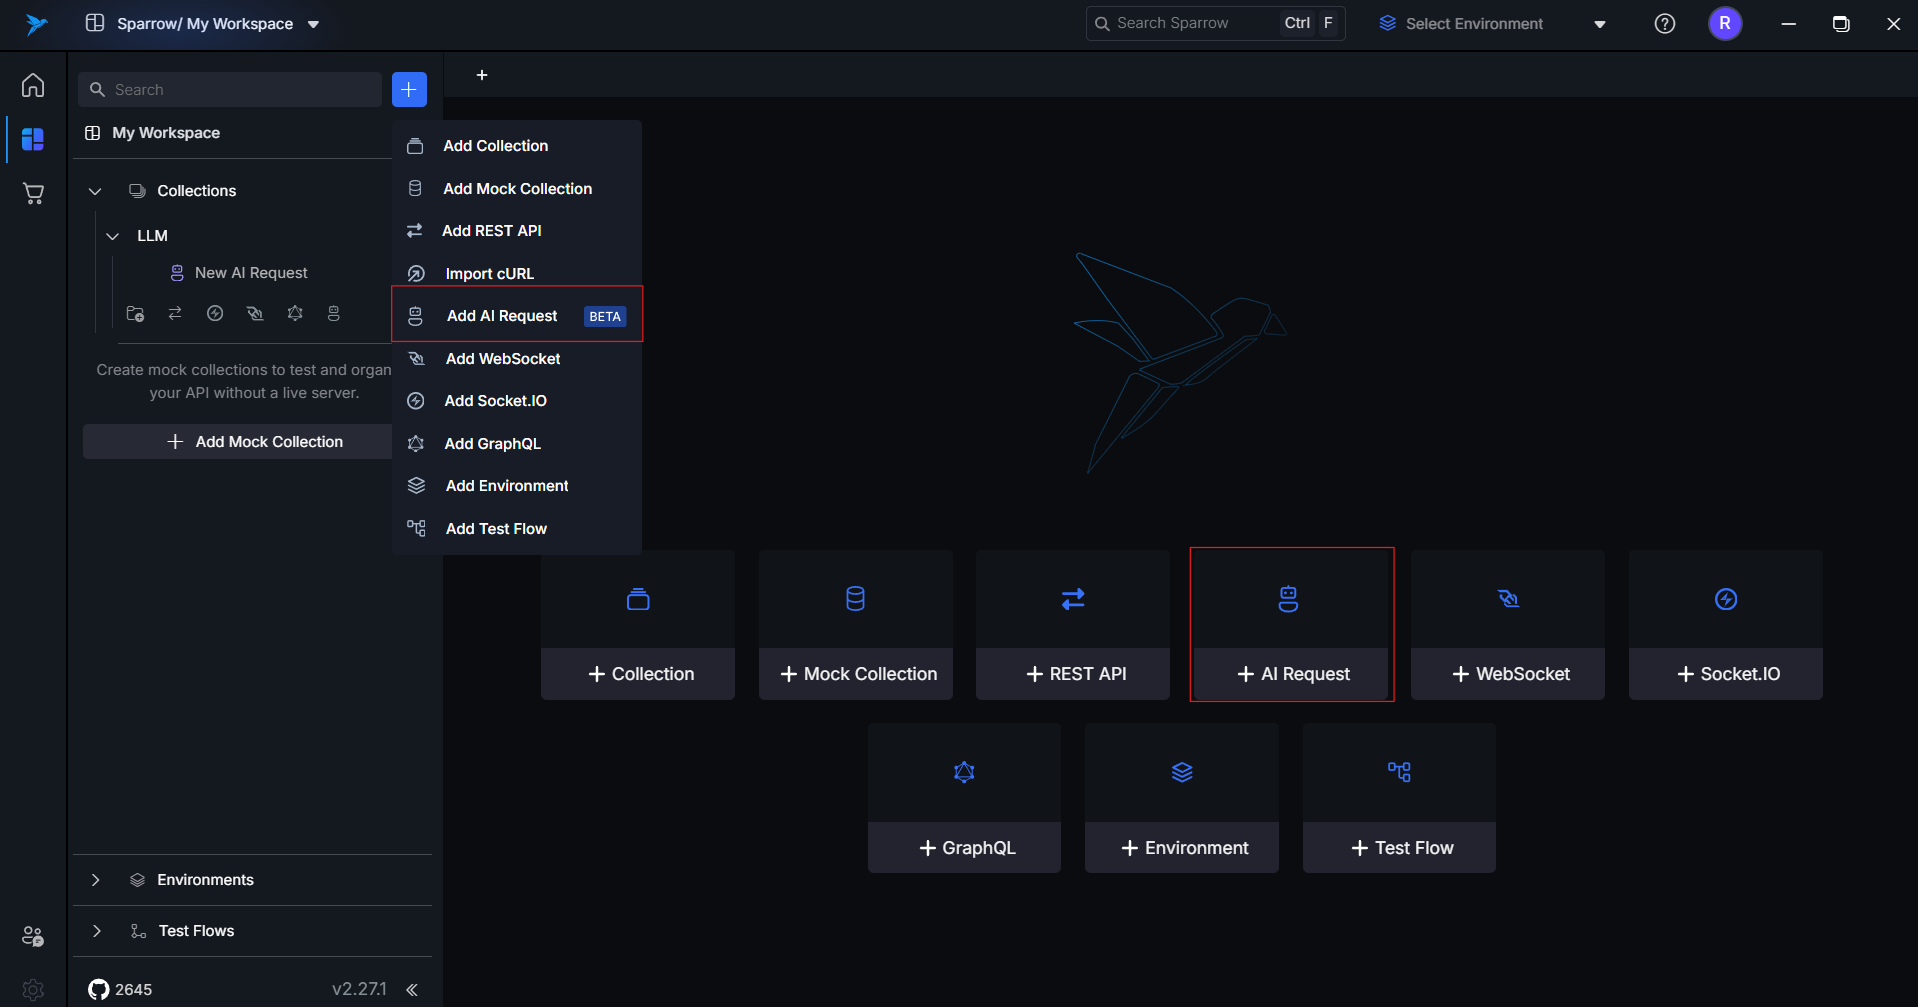
Task: Click the Test Flow card icon
Action: coord(1399,772)
